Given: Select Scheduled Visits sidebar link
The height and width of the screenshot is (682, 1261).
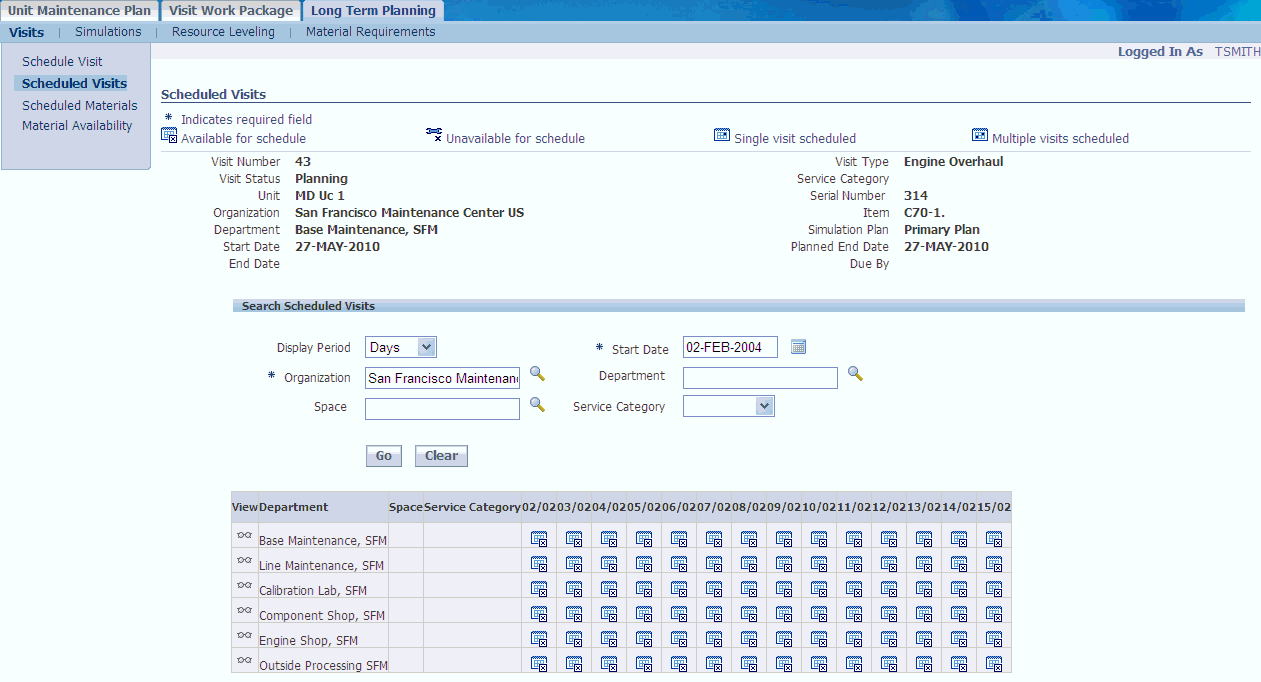Looking at the screenshot, I should pos(74,84).
